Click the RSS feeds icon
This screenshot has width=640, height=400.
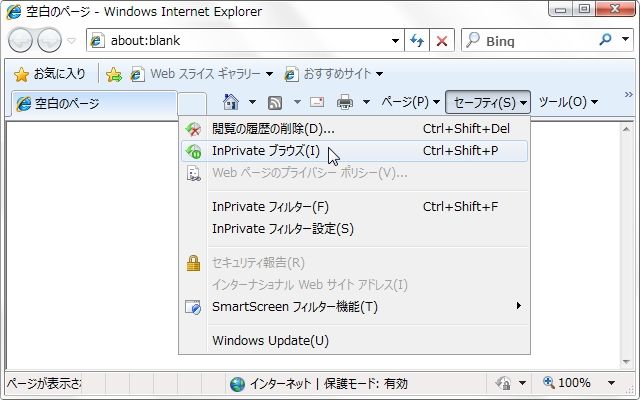275,102
